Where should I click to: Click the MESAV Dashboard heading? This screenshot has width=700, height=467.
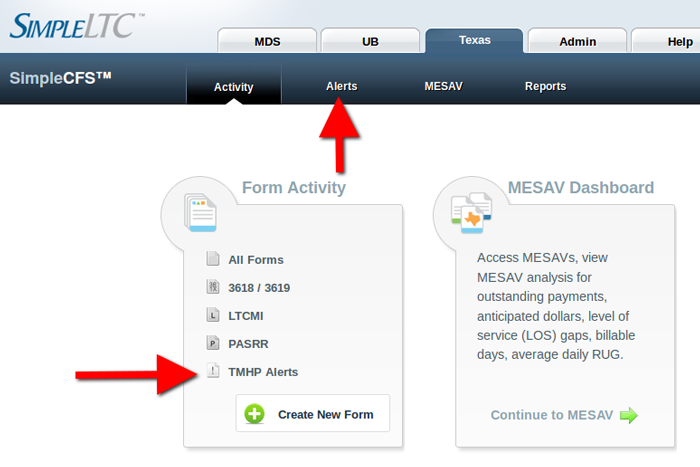click(581, 188)
